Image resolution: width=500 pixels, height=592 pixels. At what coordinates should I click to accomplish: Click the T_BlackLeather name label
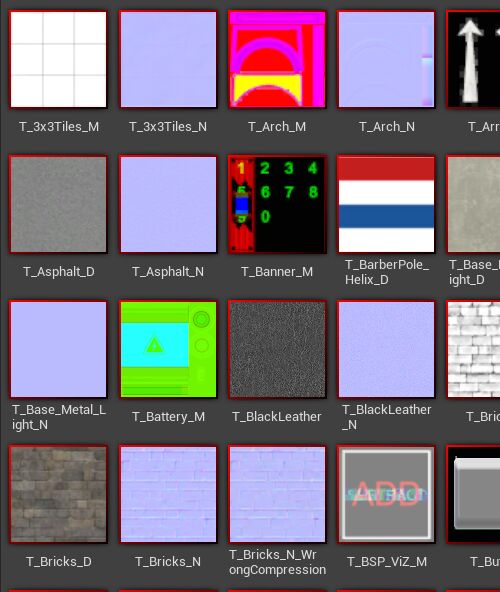click(x=277, y=417)
